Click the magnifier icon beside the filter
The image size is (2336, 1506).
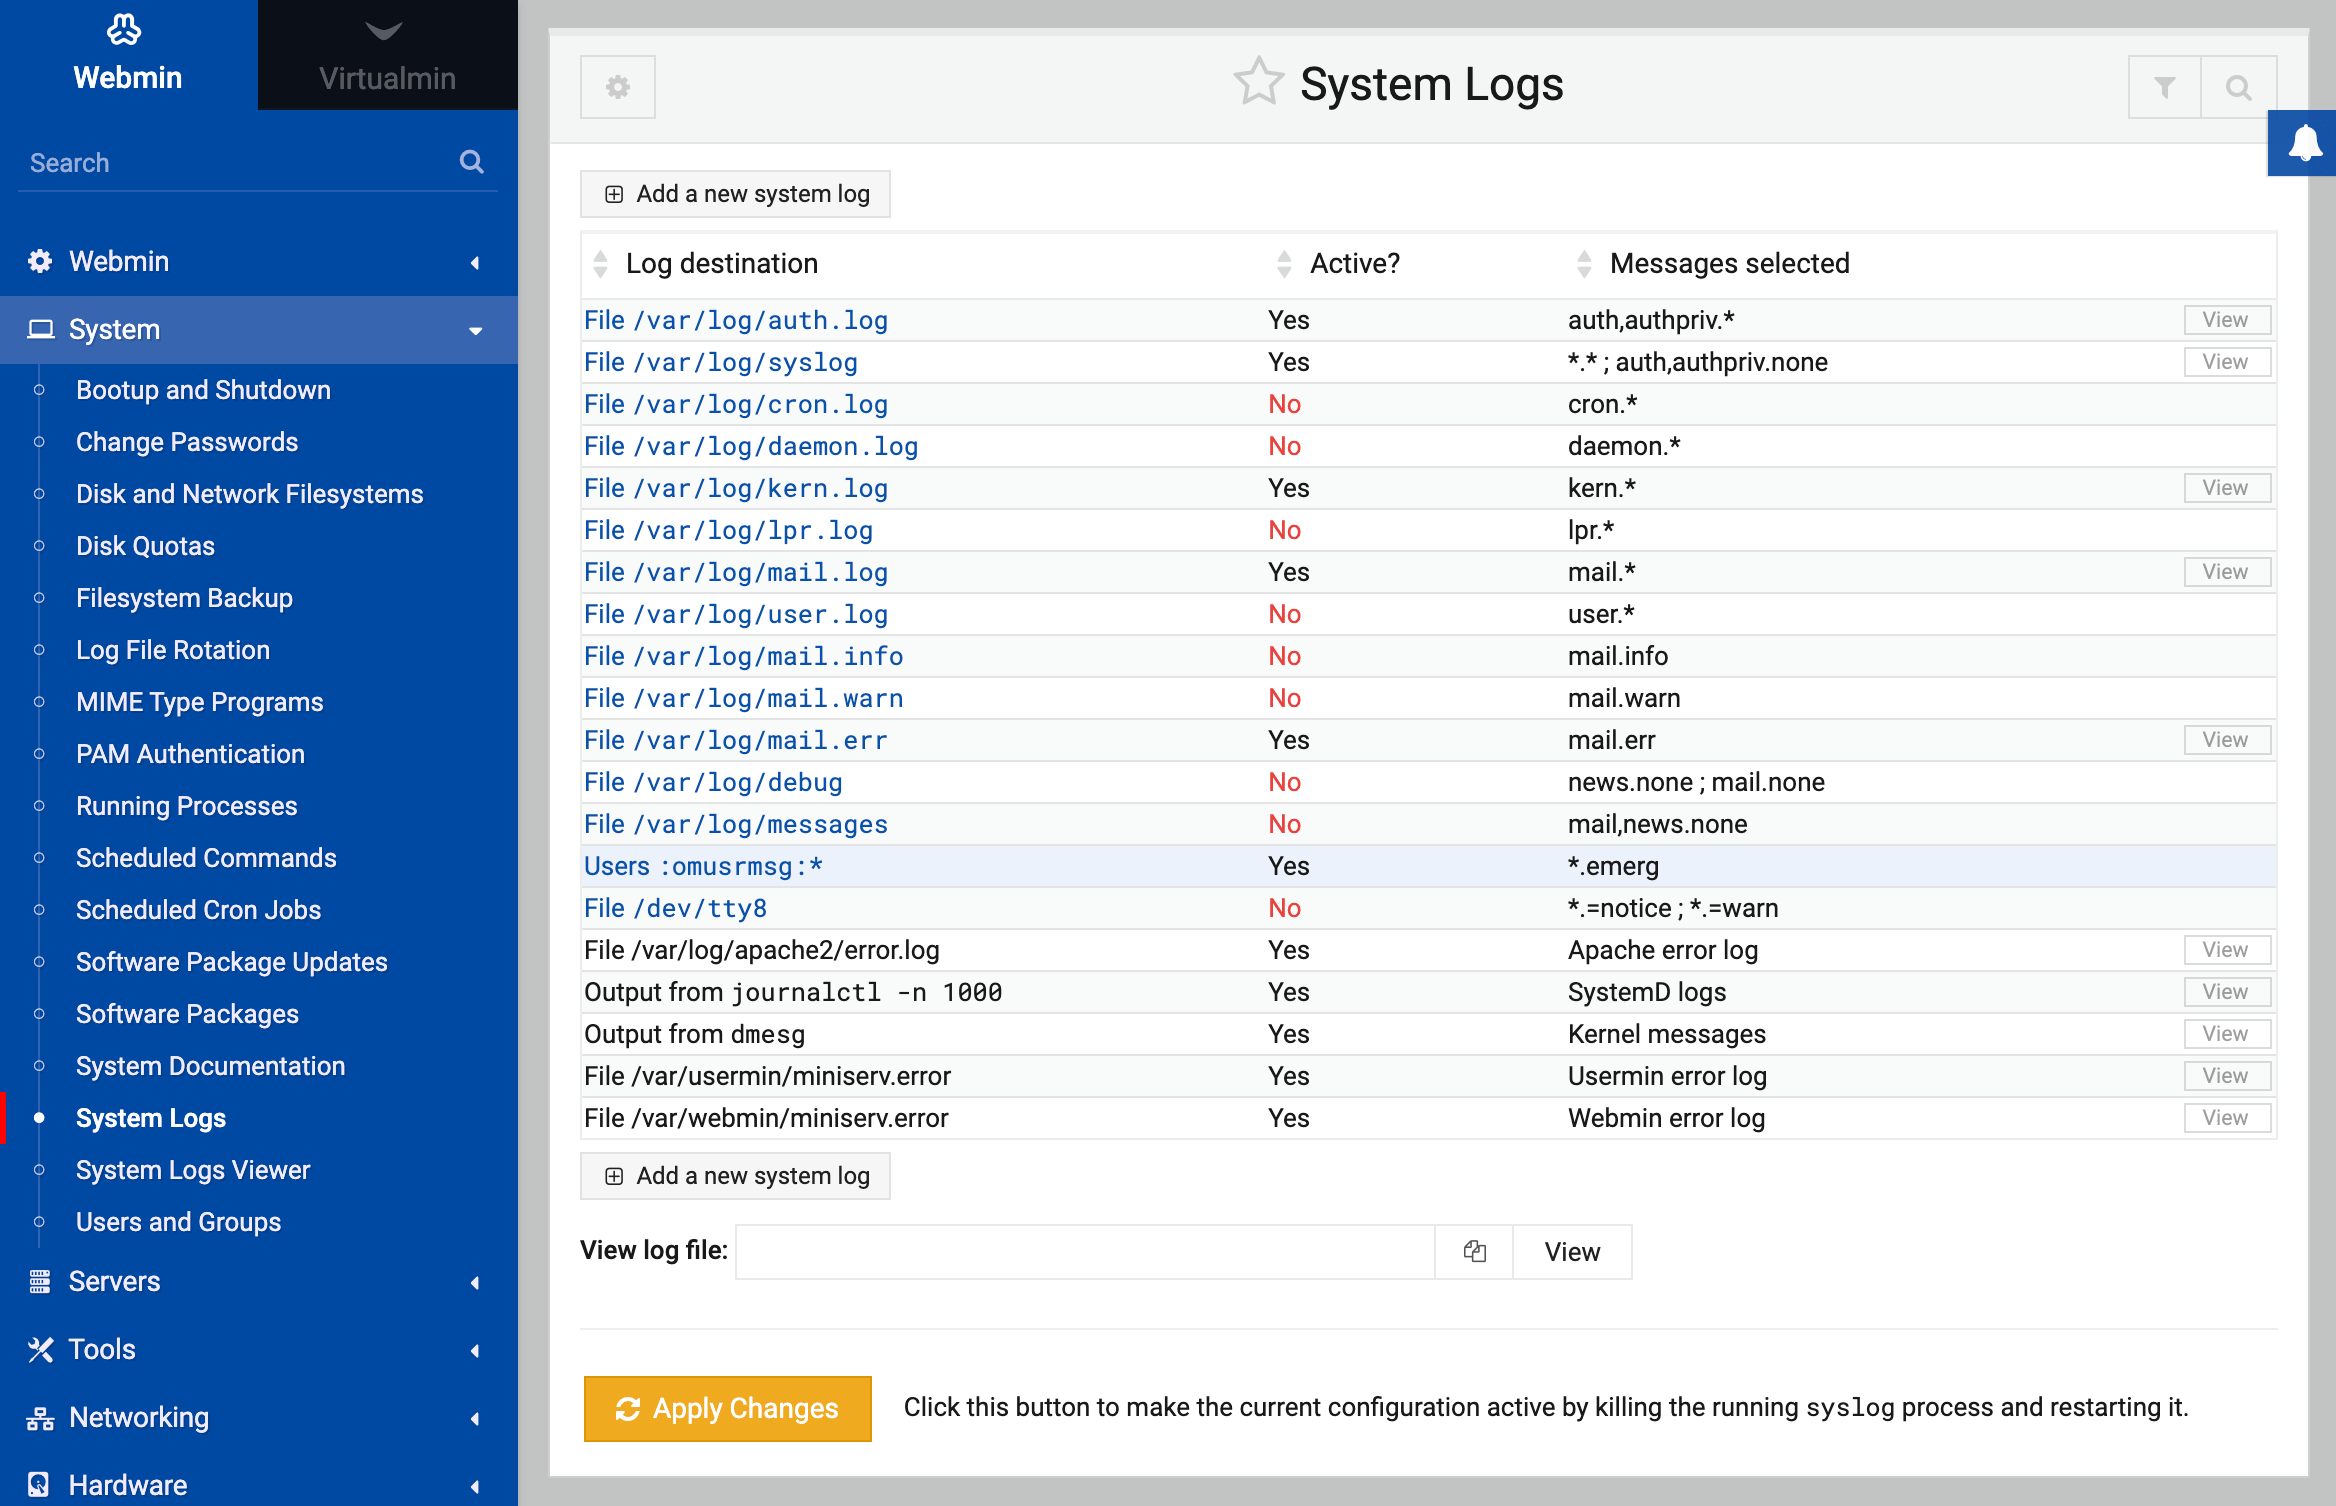2238,87
